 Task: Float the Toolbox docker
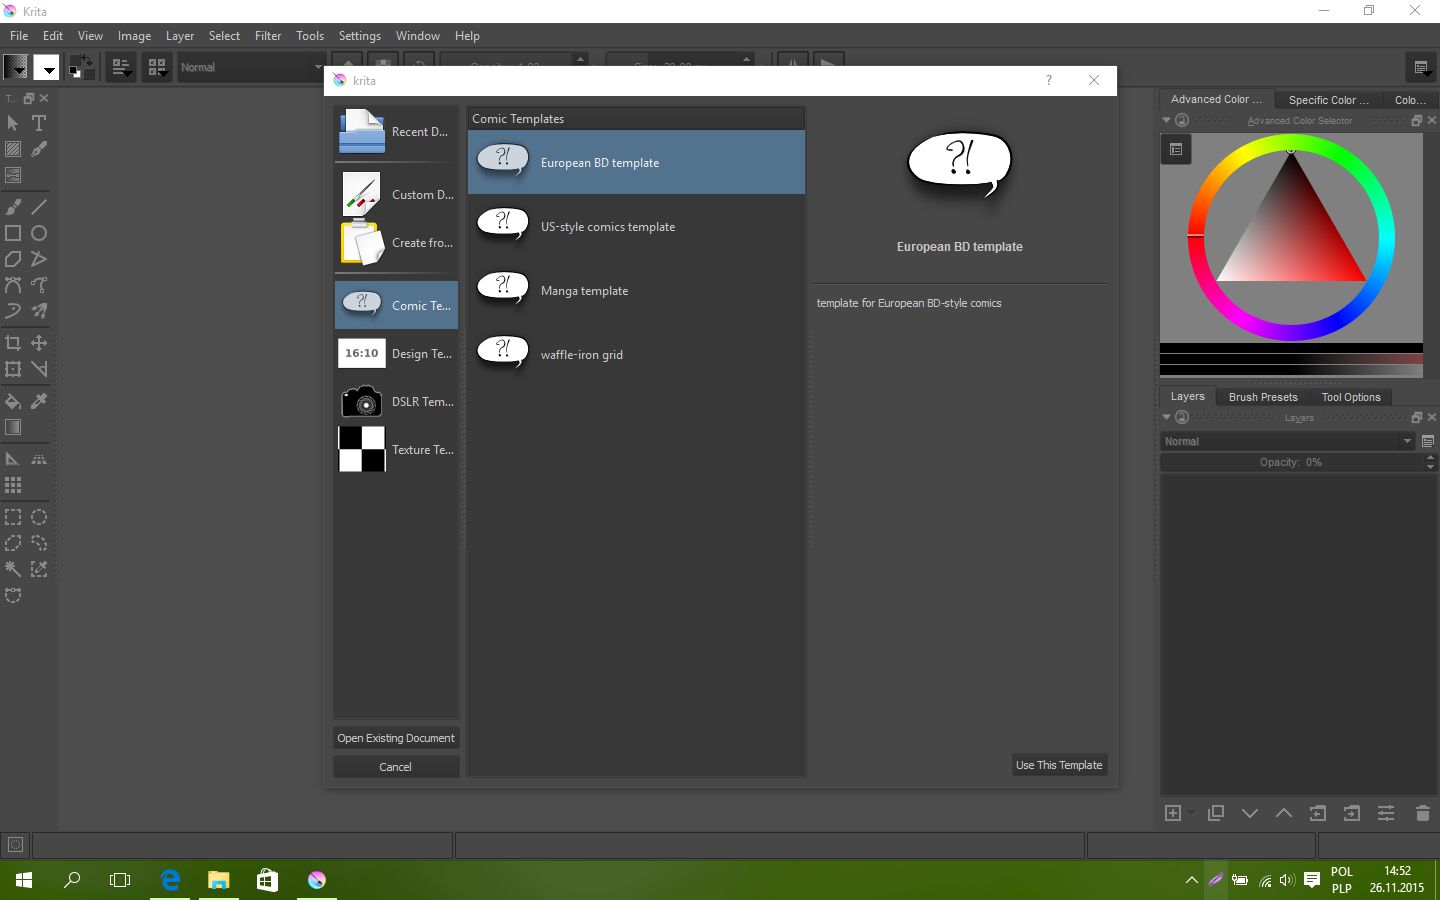tap(29, 98)
